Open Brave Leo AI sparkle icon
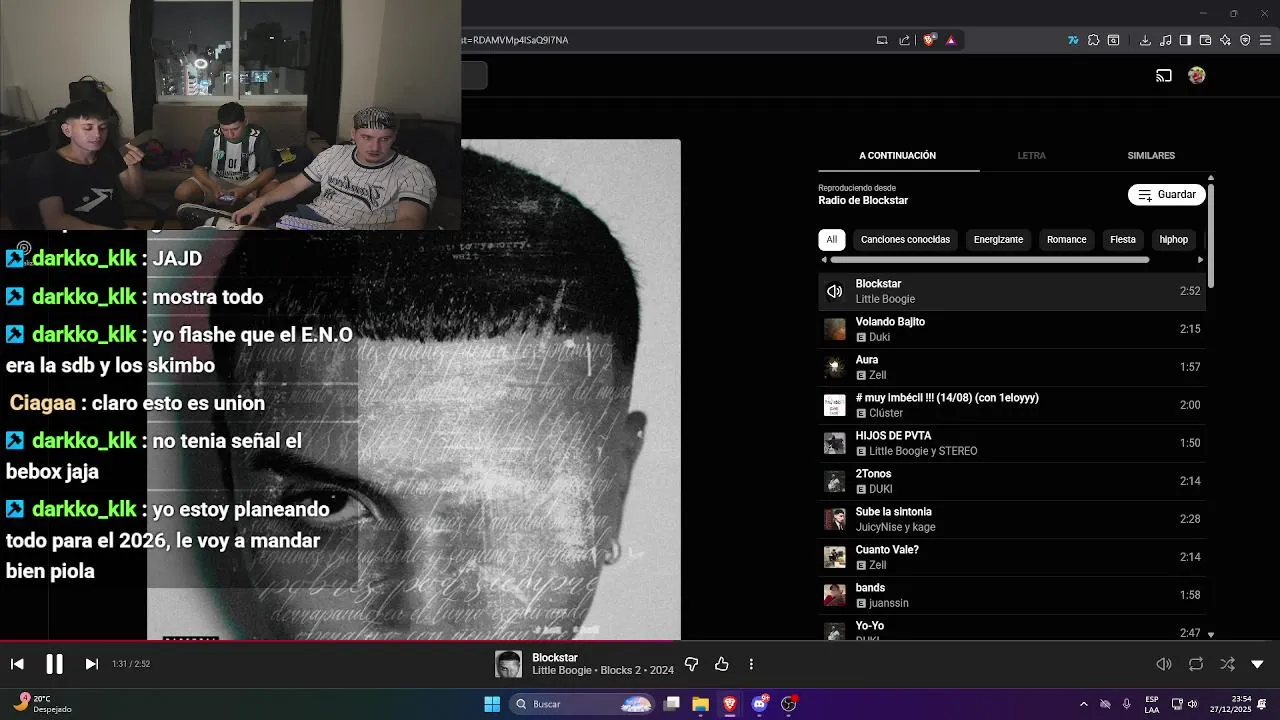 tap(1225, 40)
